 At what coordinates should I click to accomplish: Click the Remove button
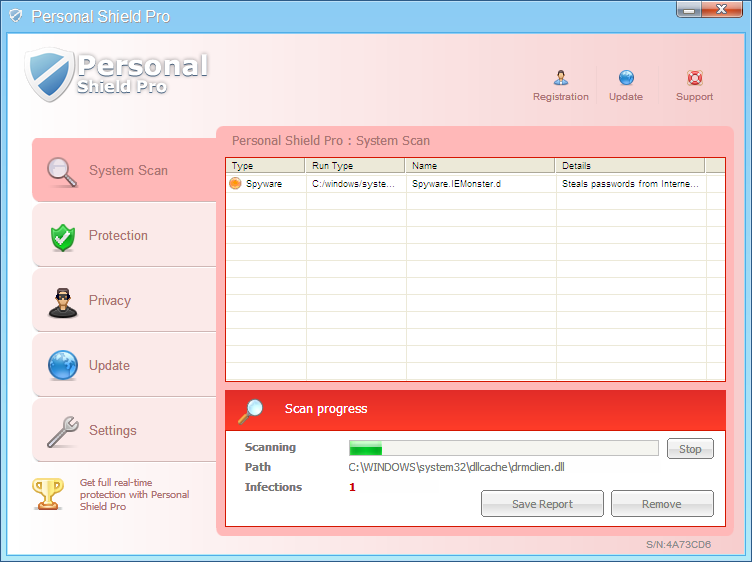662,503
